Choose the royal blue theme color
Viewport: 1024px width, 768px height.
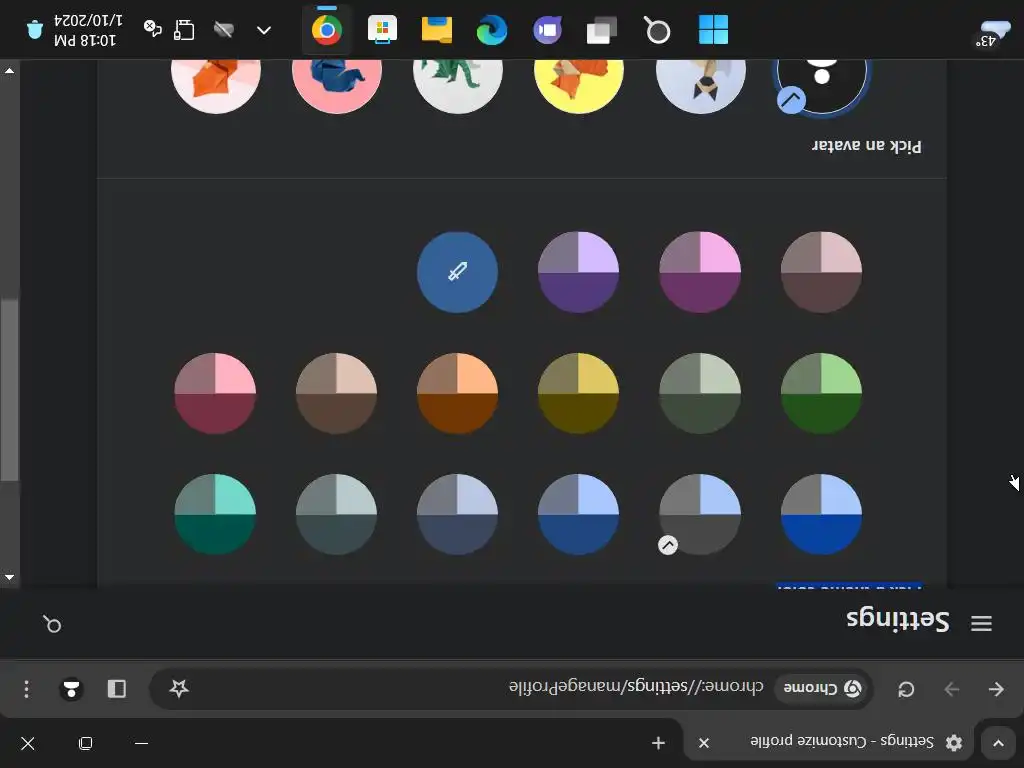(x=822, y=515)
